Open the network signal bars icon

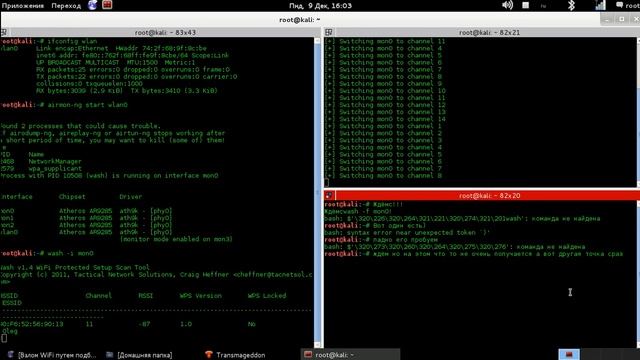coord(600,5)
